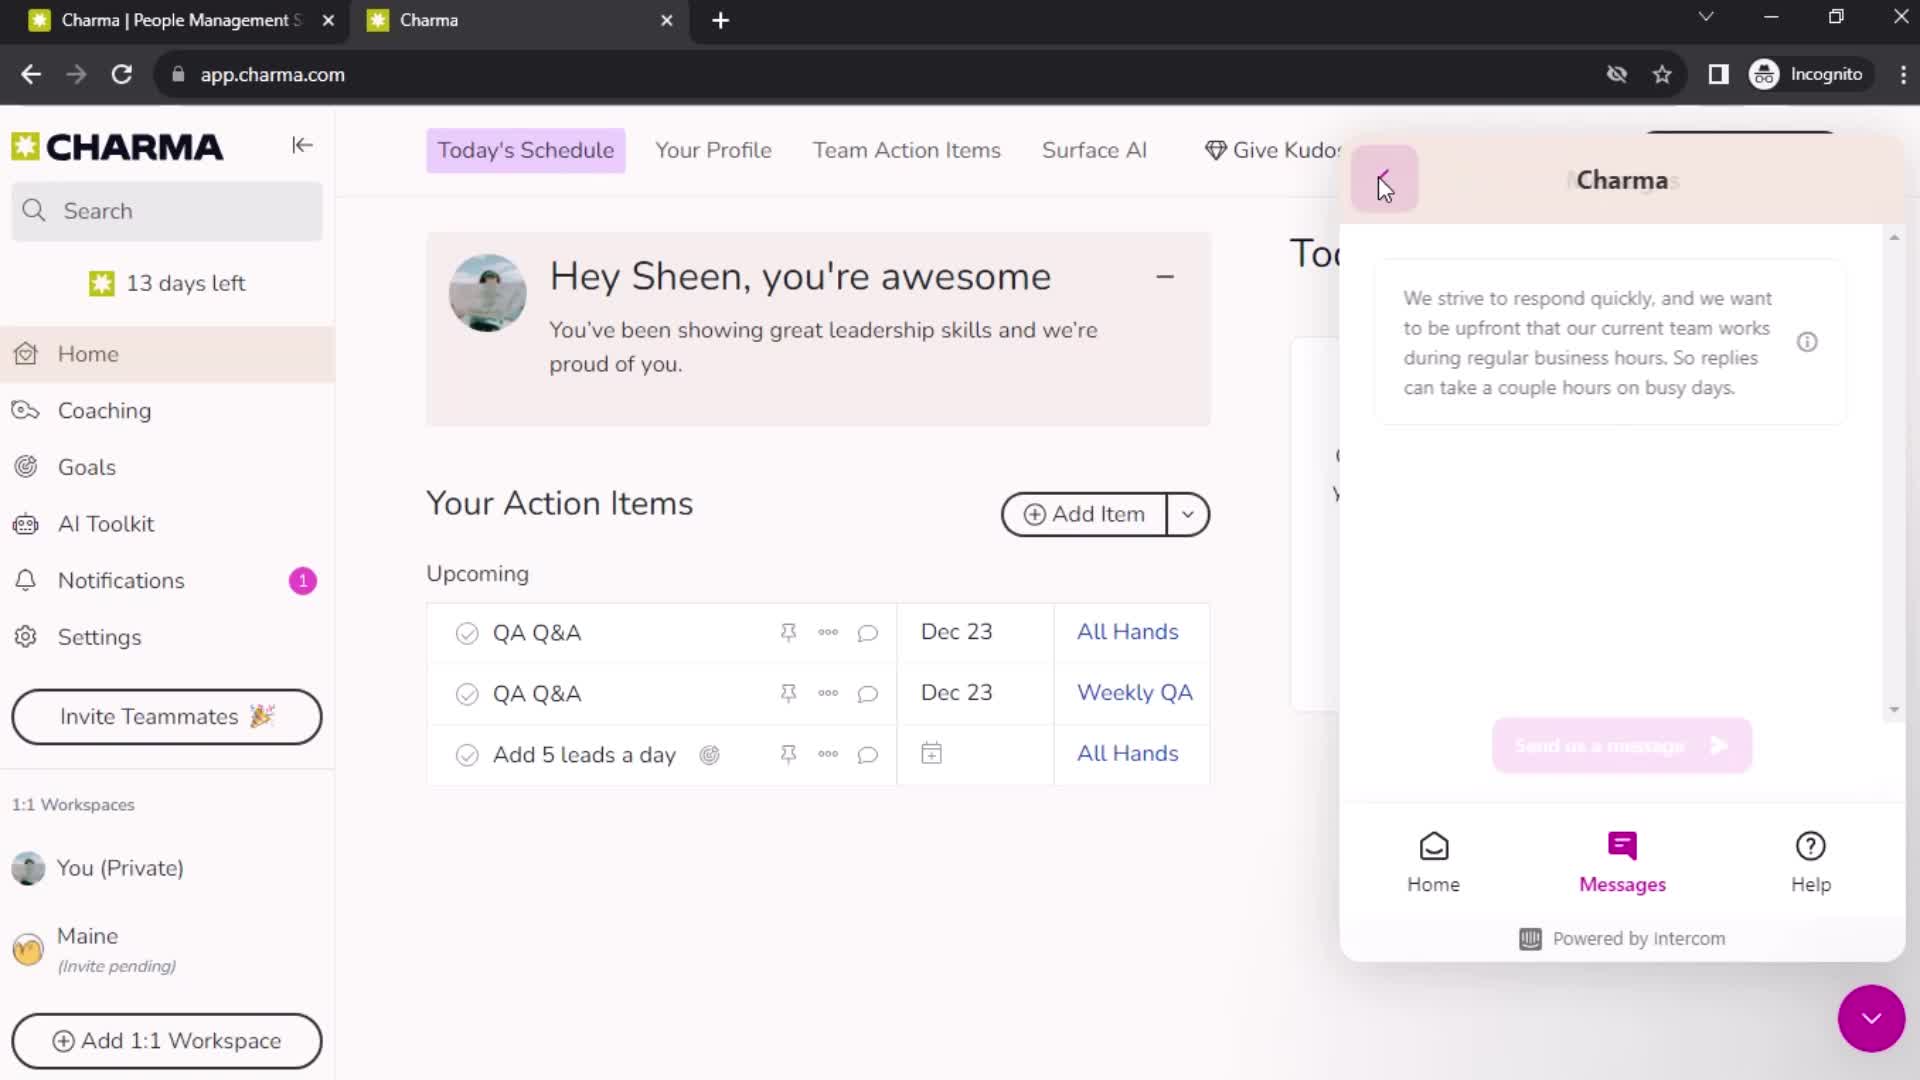
Task: Click Invite Teammates button
Action: pyautogui.click(x=167, y=717)
